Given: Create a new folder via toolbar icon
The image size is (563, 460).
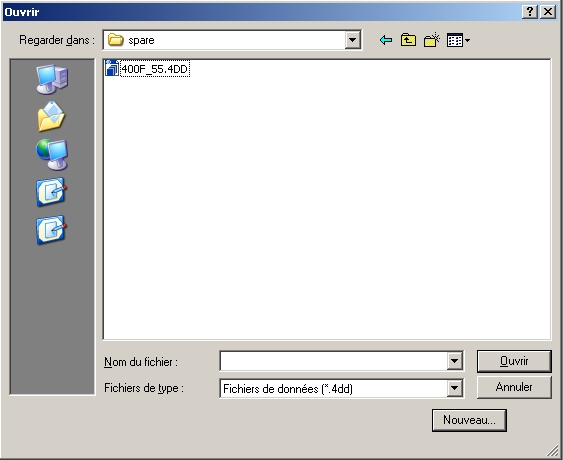Looking at the screenshot, I should click(432, 40).
